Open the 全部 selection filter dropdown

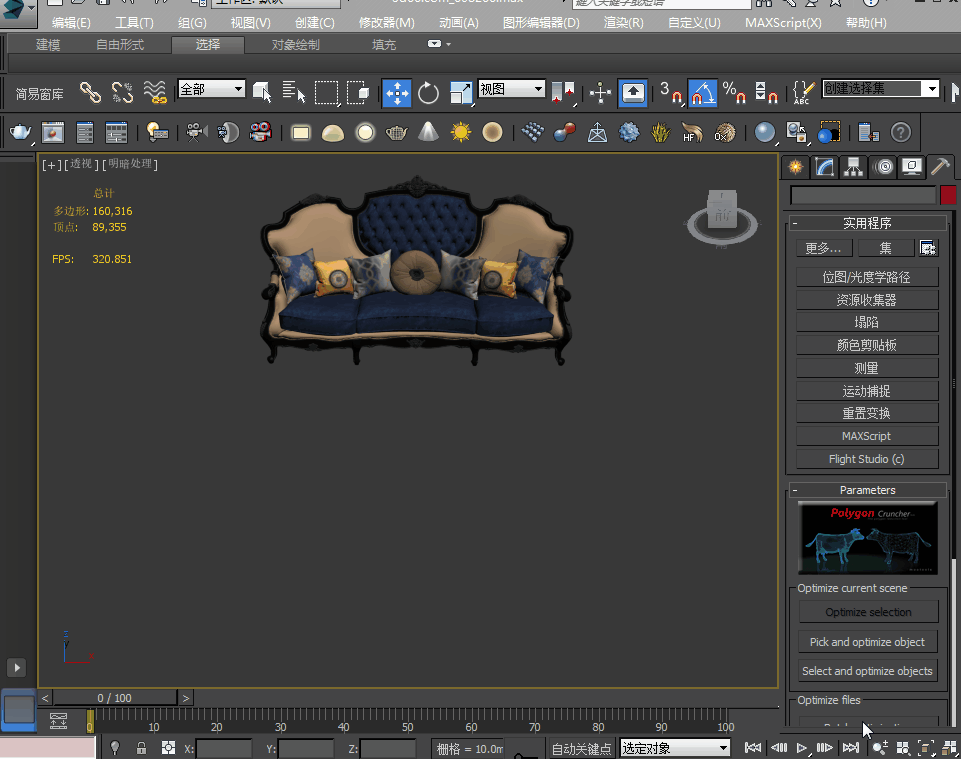tap(211, 89)
